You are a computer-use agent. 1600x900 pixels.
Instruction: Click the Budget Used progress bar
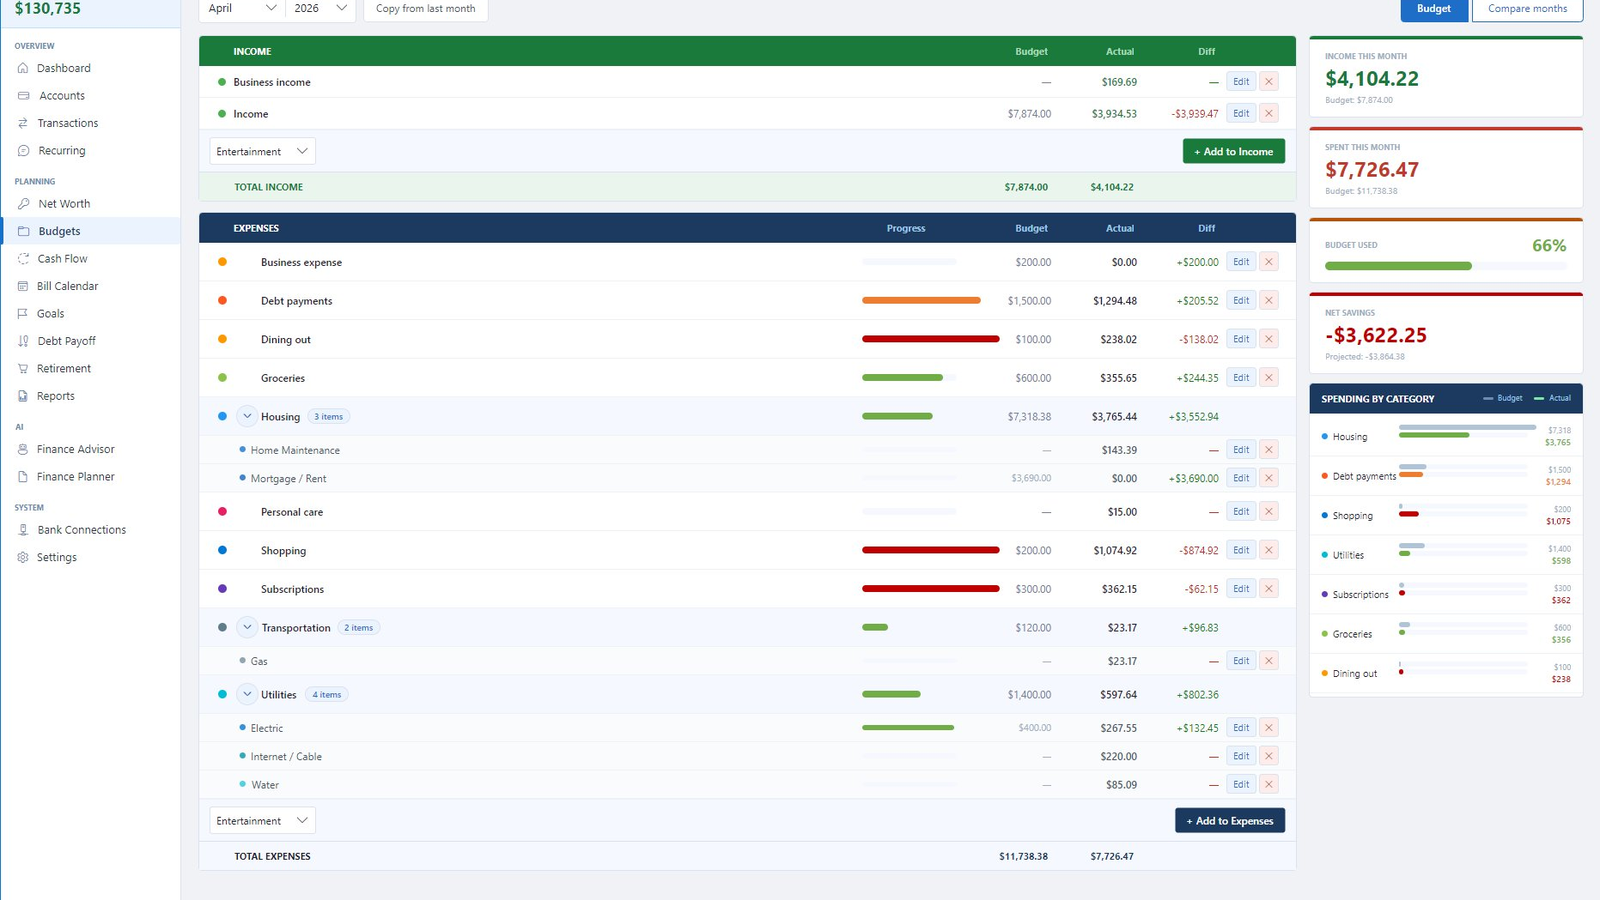(1445, 266)
